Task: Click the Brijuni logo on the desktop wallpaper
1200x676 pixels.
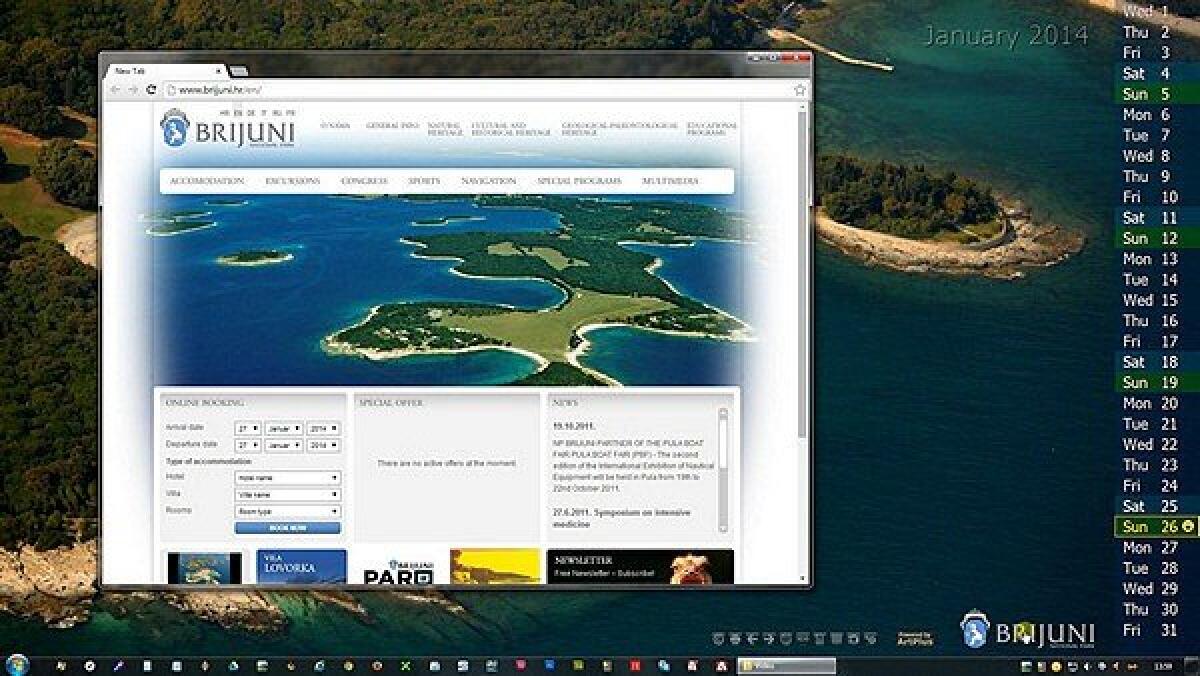Action: tap(975, 630)
